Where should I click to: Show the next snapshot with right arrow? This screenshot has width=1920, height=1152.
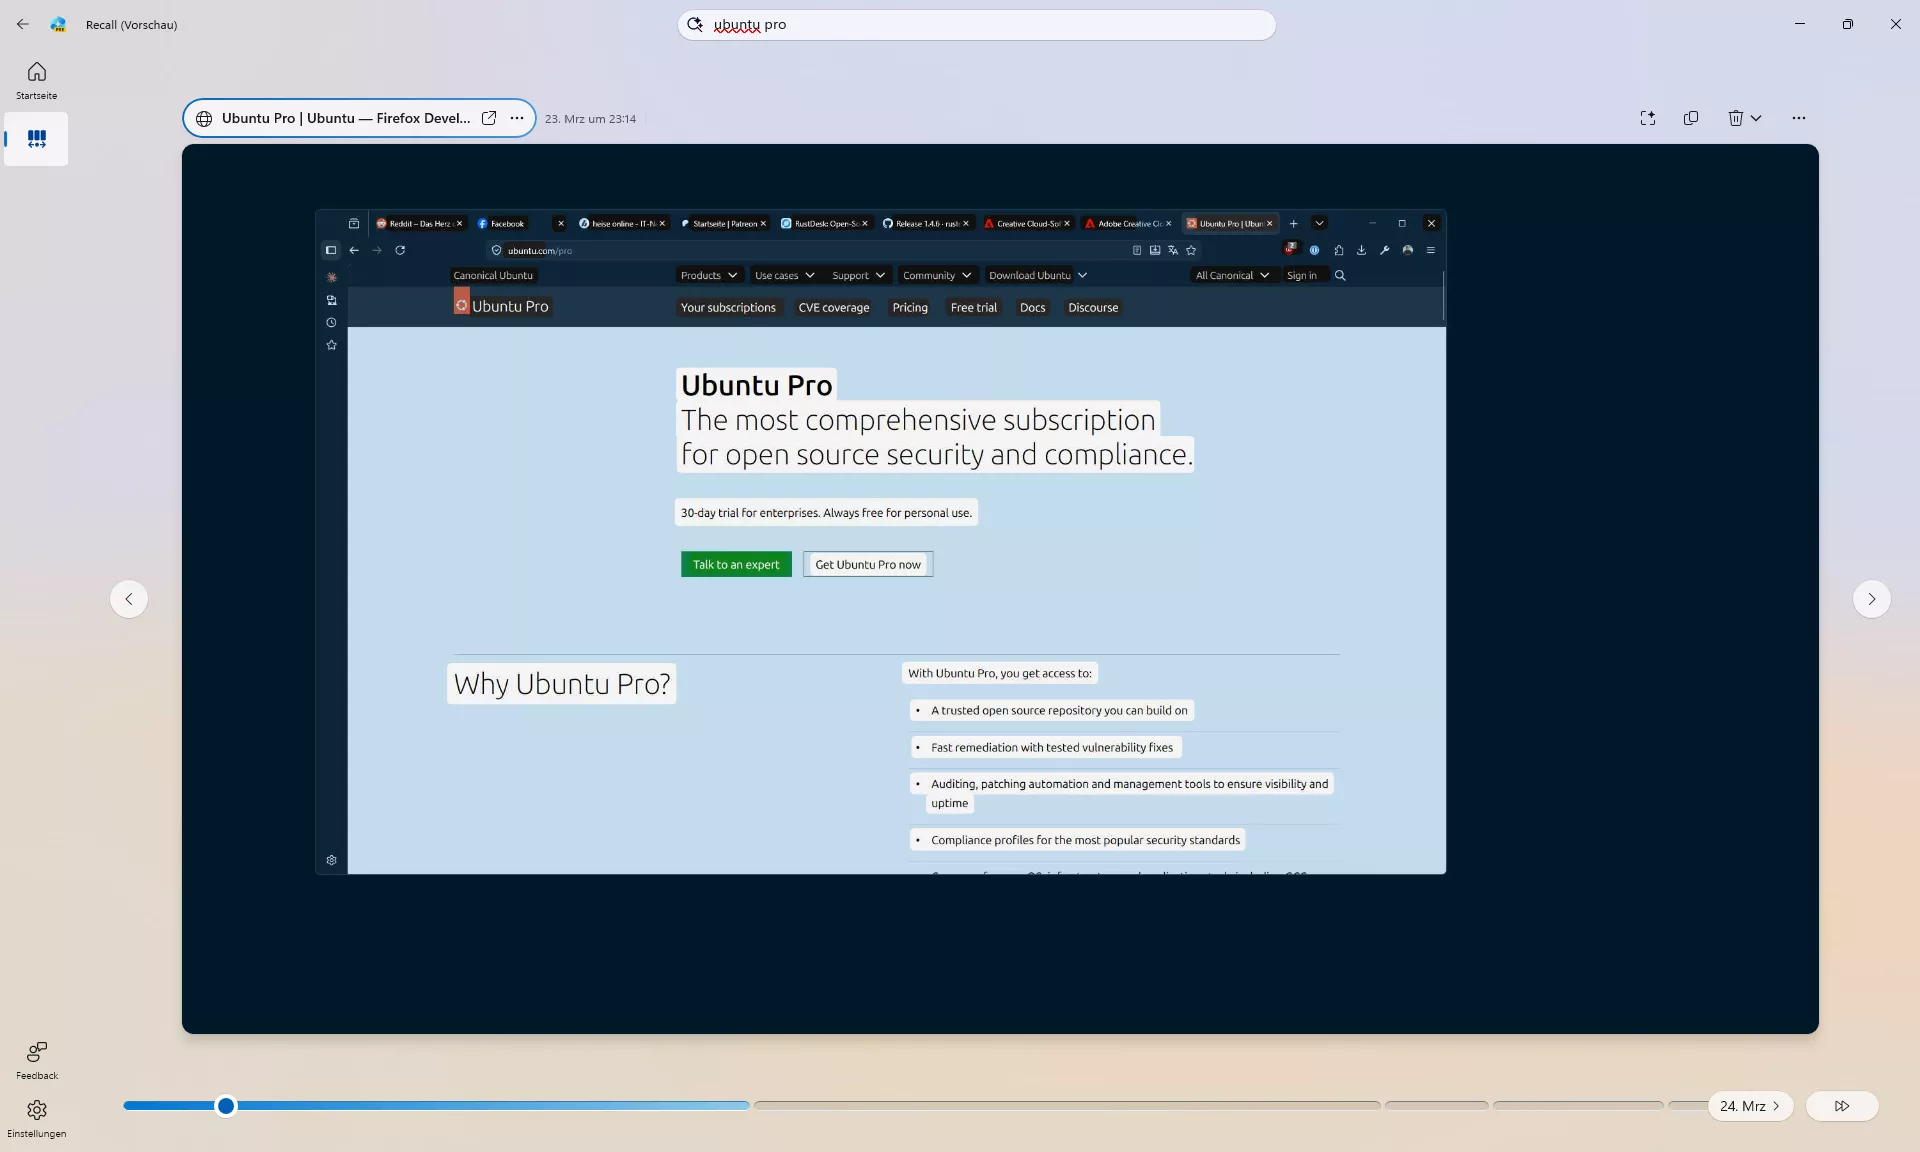(1871, 599)
